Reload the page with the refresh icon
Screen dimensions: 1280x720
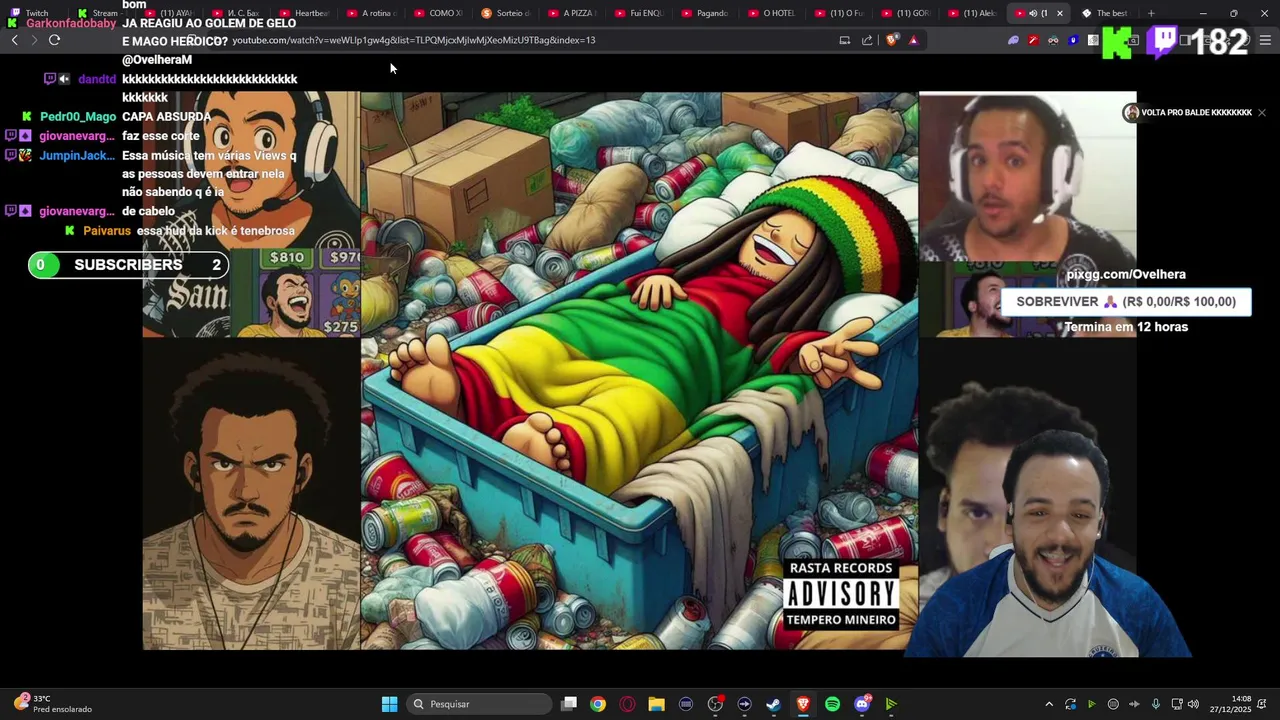(54, 40)
